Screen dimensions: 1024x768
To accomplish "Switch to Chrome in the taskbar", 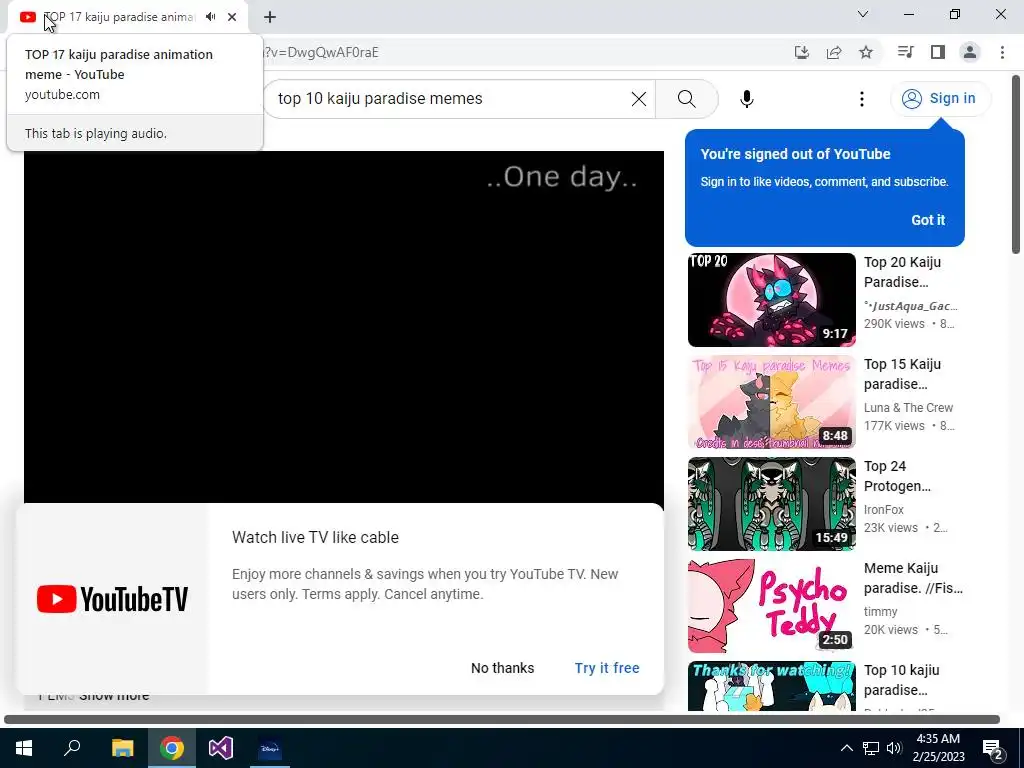I will pyautogui.click(x=172, y=748).
